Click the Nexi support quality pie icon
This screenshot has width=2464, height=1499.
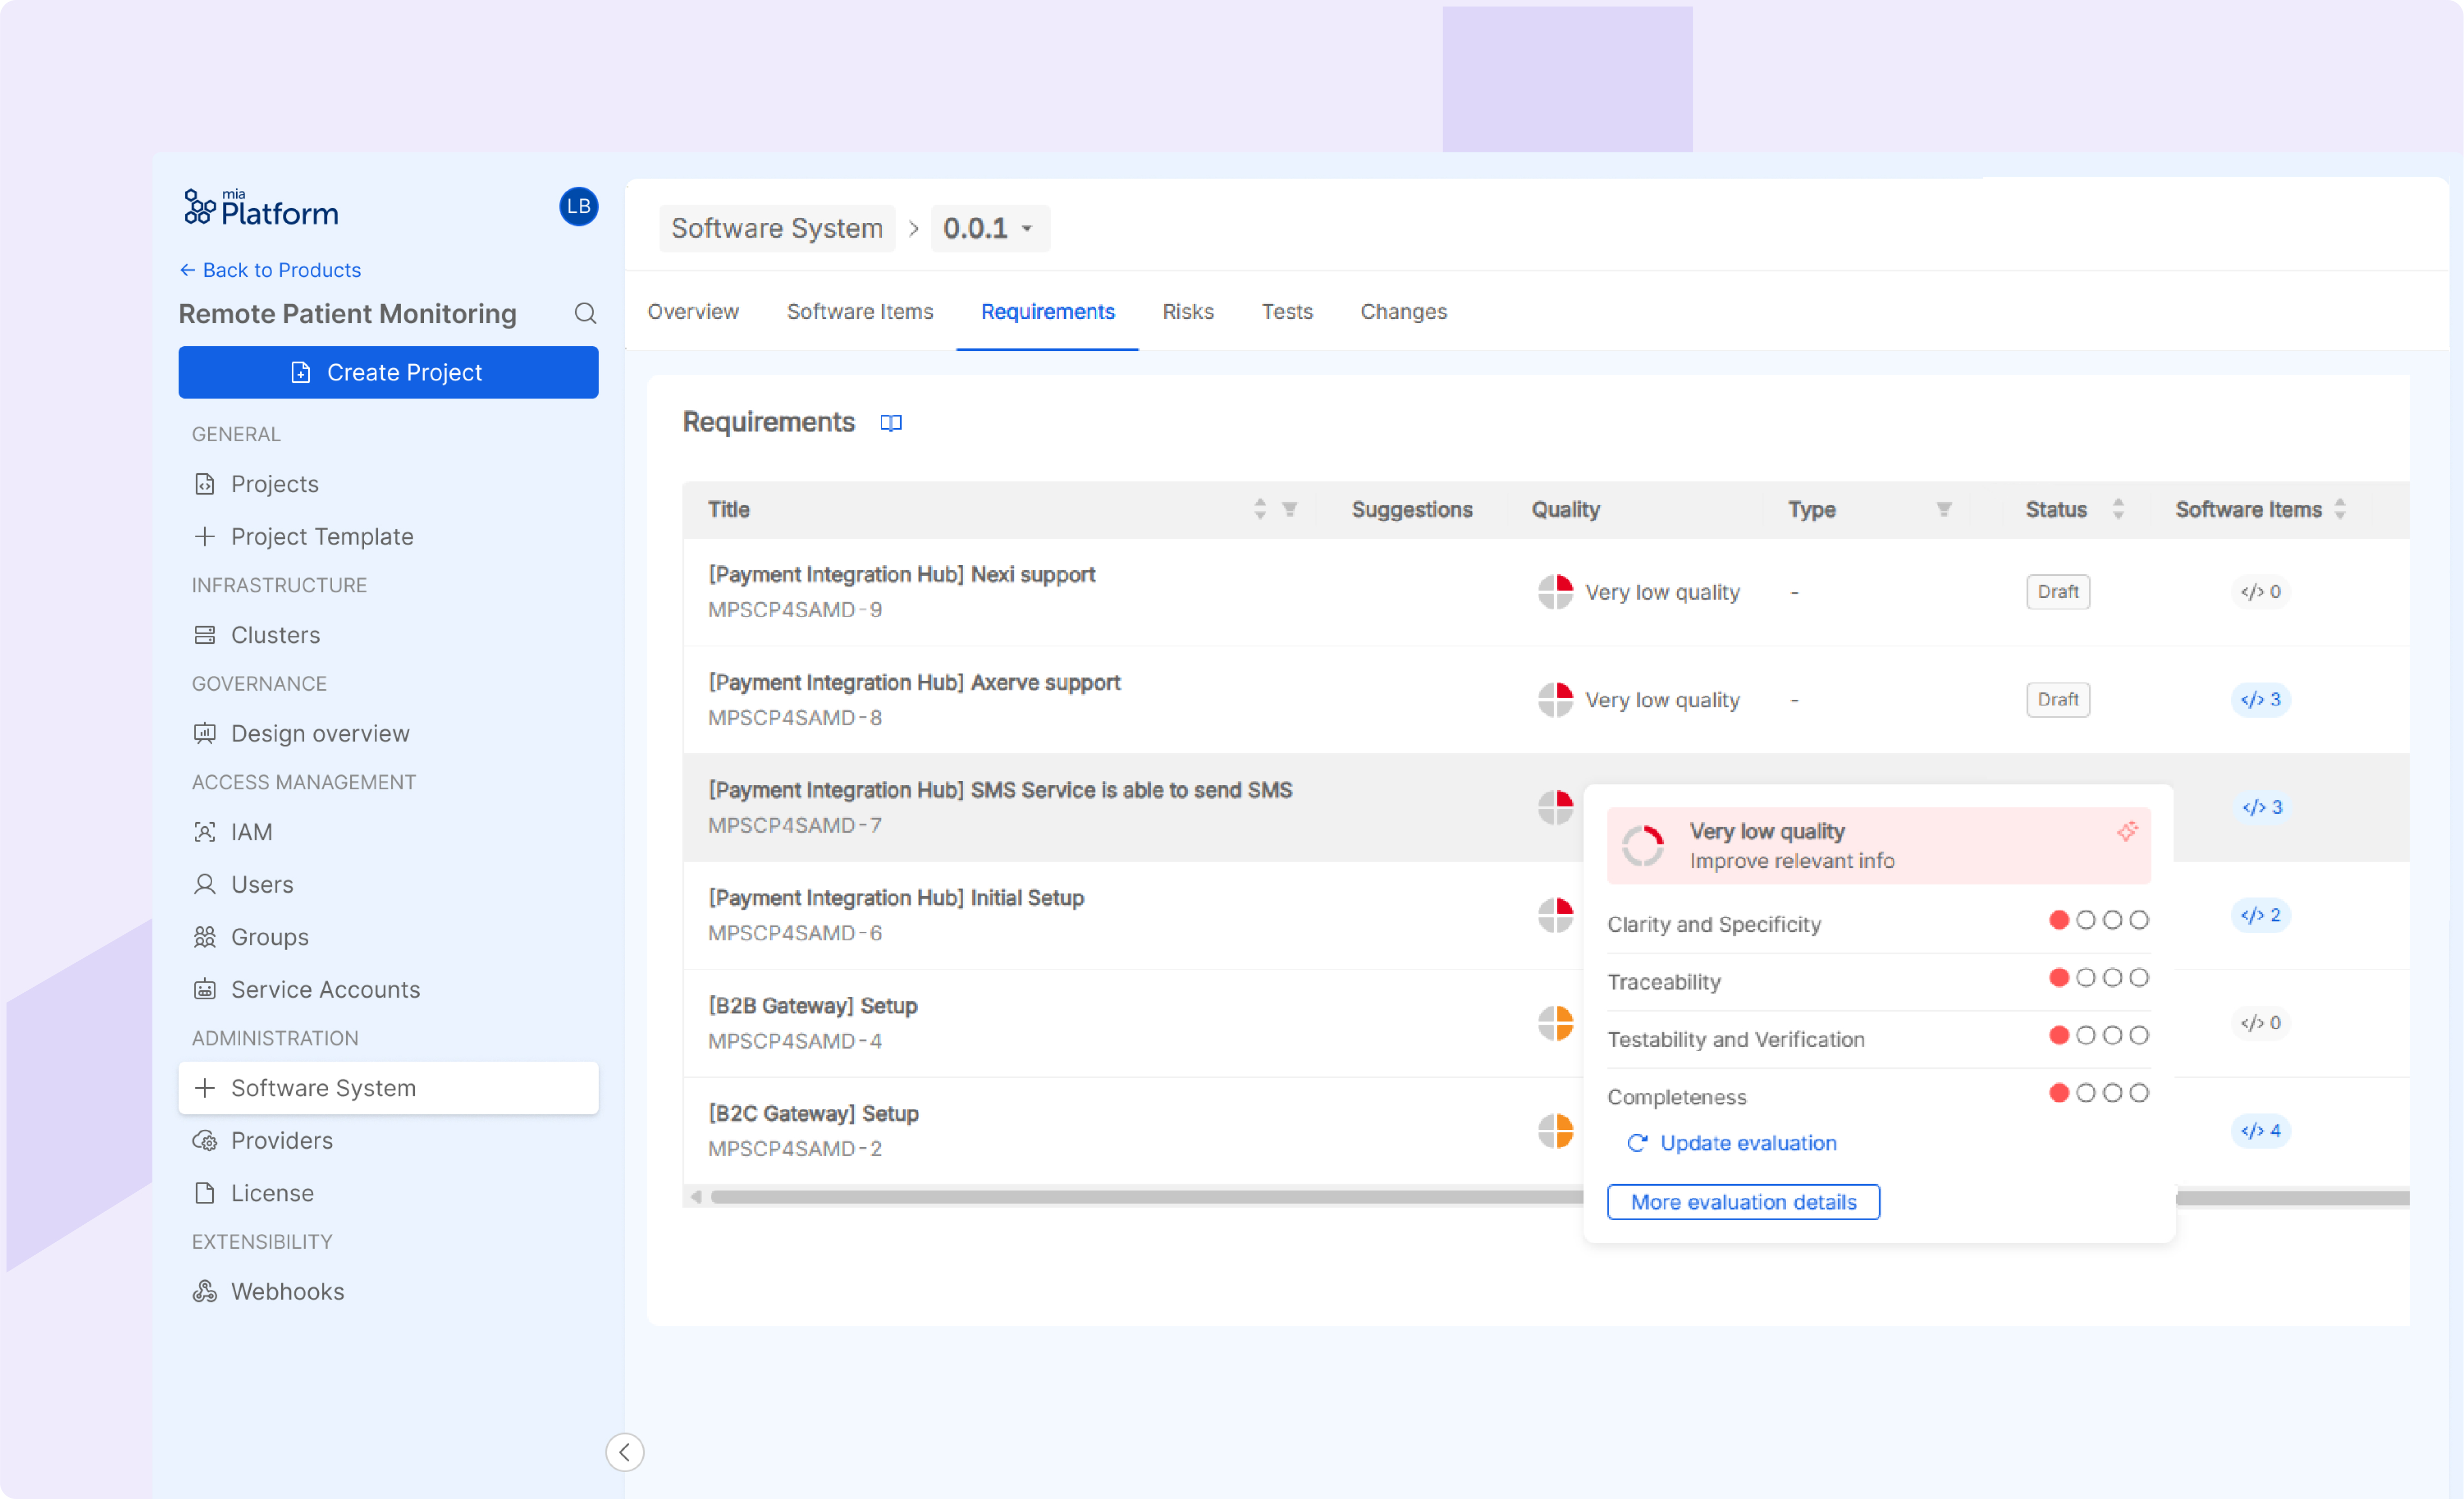click(1556, 592)
